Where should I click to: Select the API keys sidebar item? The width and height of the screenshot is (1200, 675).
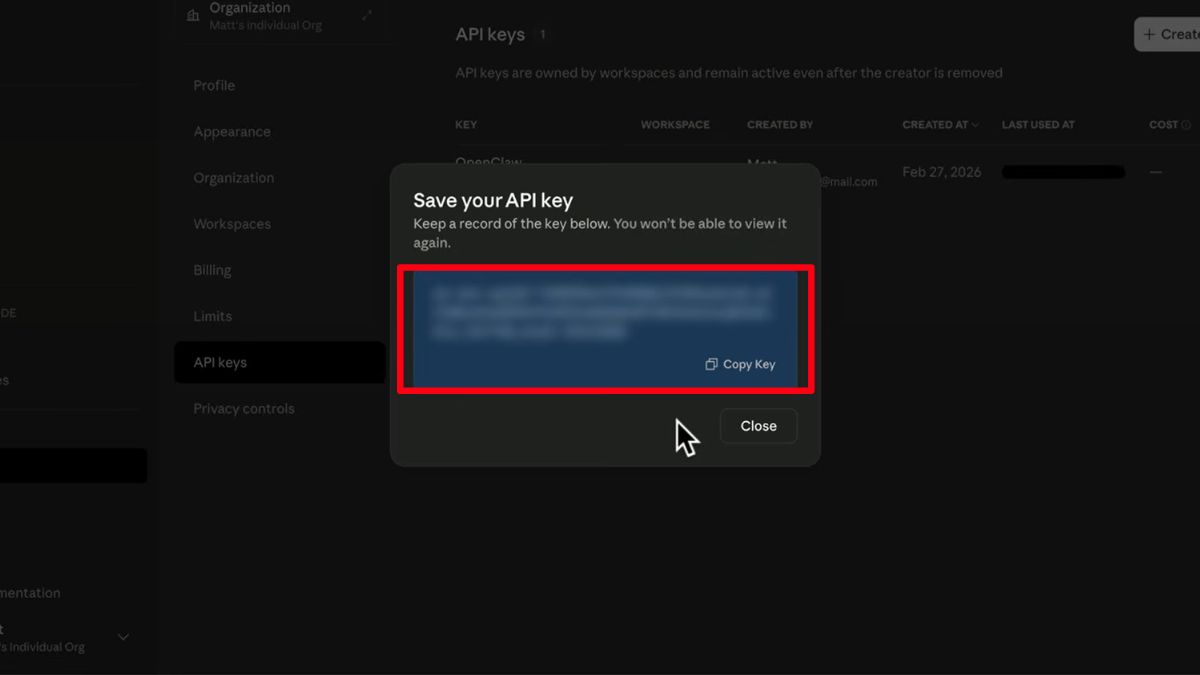point(220,362)
